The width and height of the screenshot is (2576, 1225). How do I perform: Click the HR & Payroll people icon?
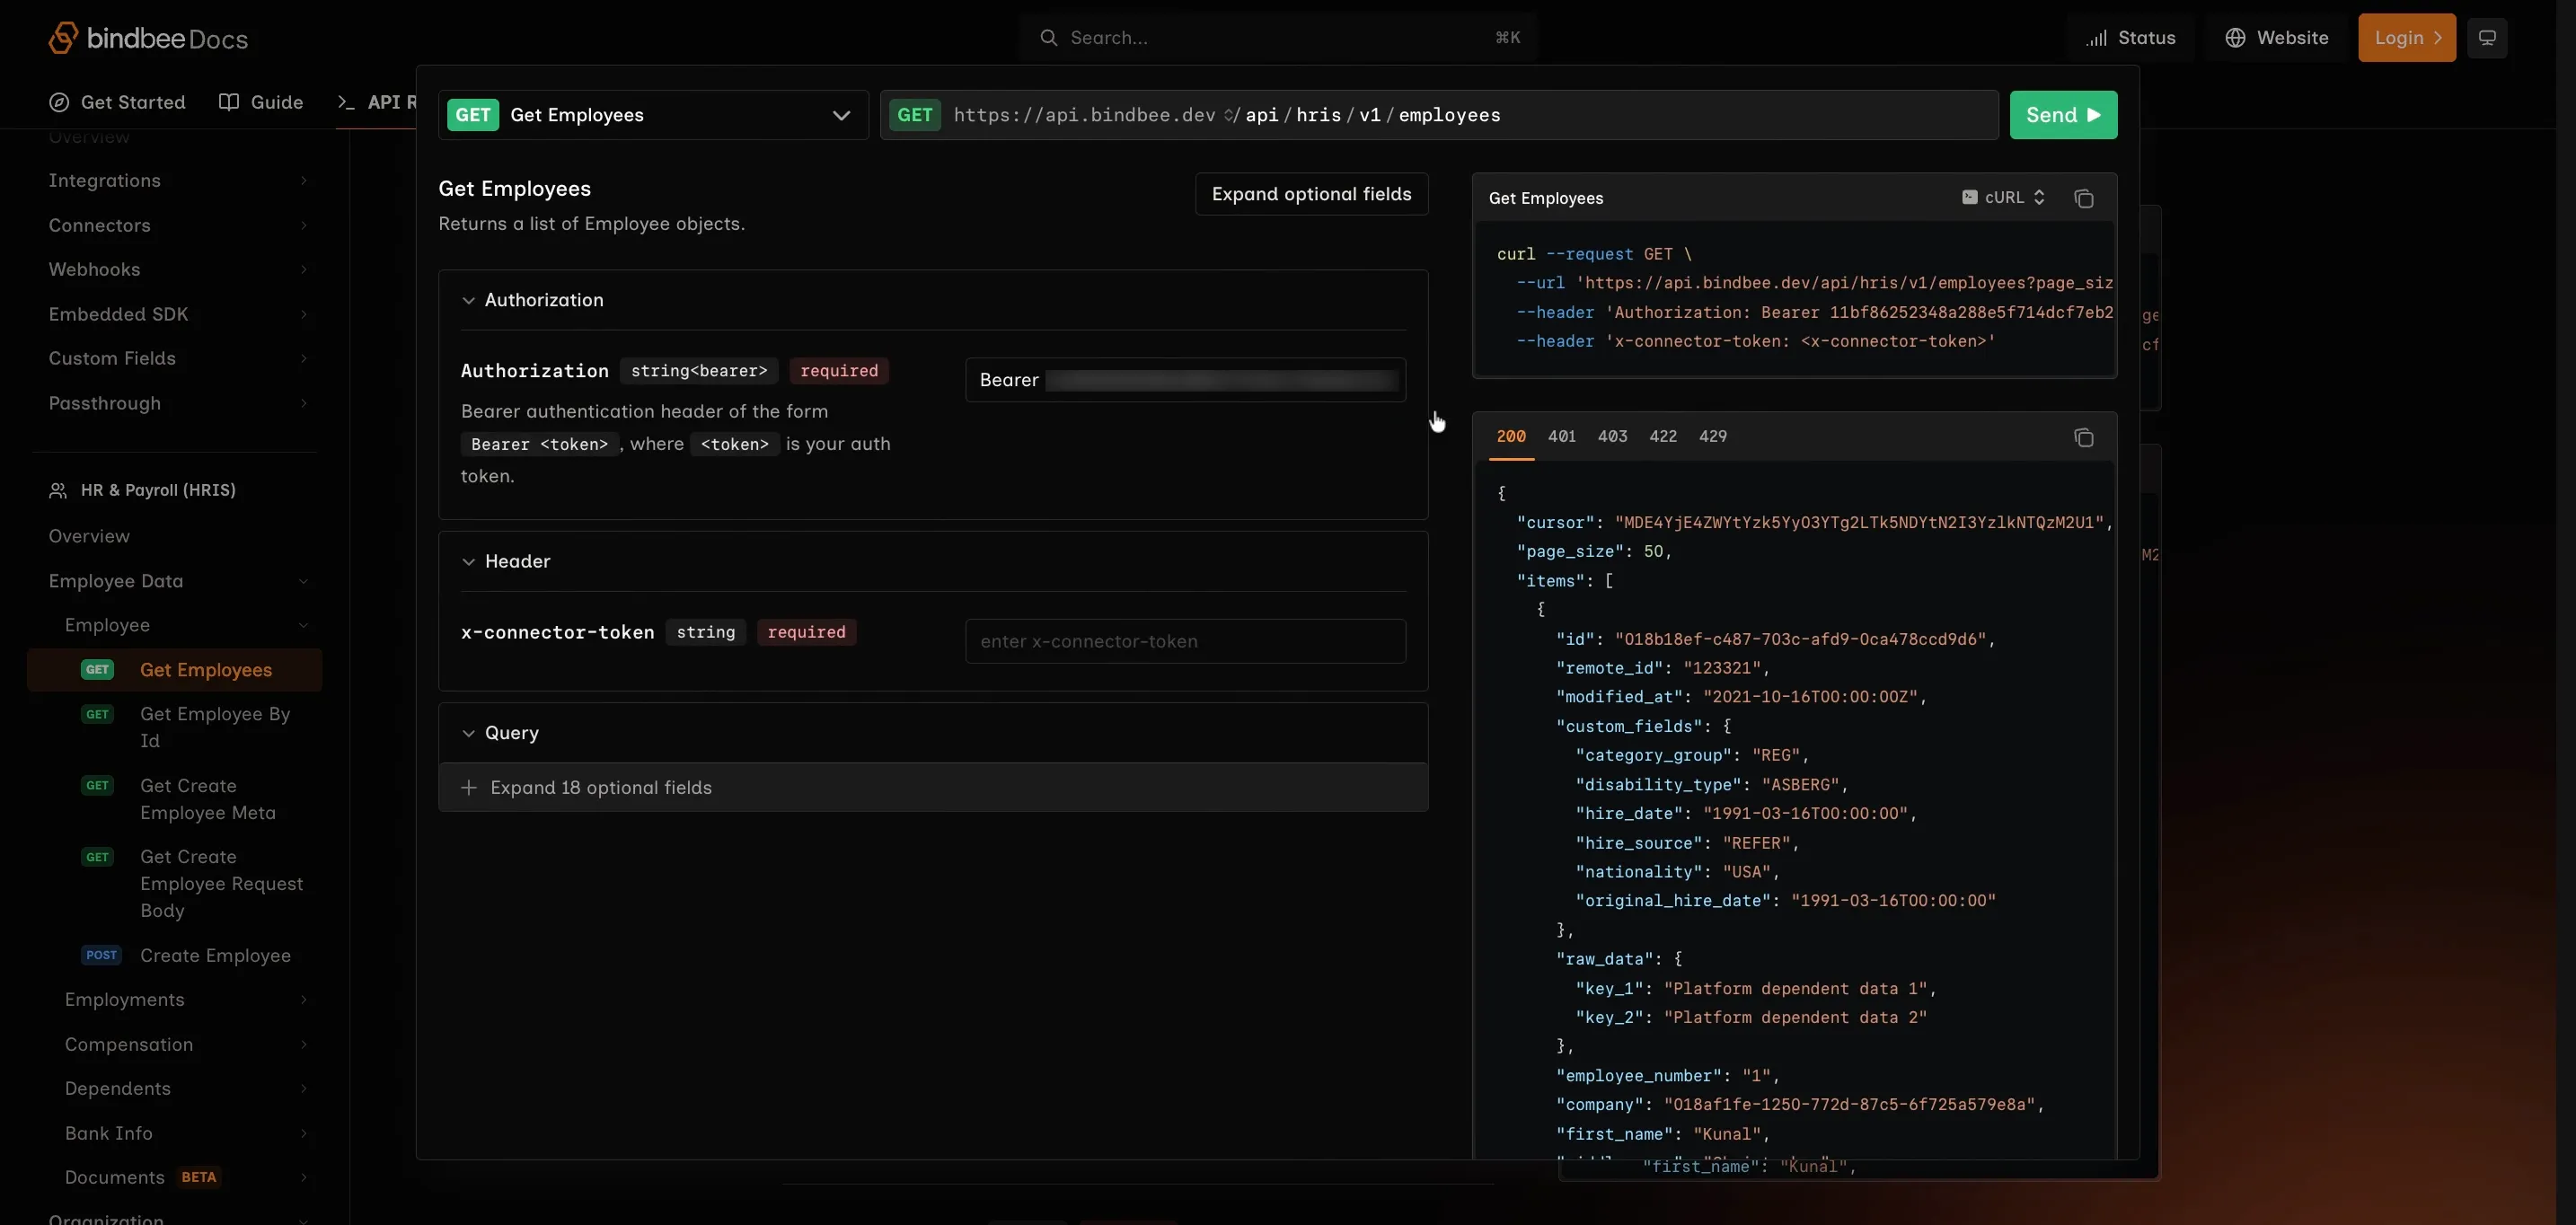(x=58, y=490)
